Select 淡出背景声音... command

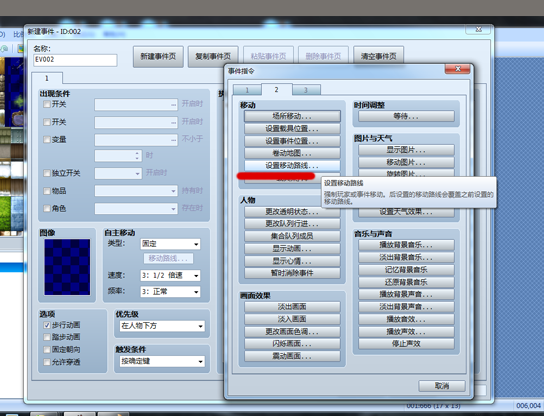(x=406, y=307)
